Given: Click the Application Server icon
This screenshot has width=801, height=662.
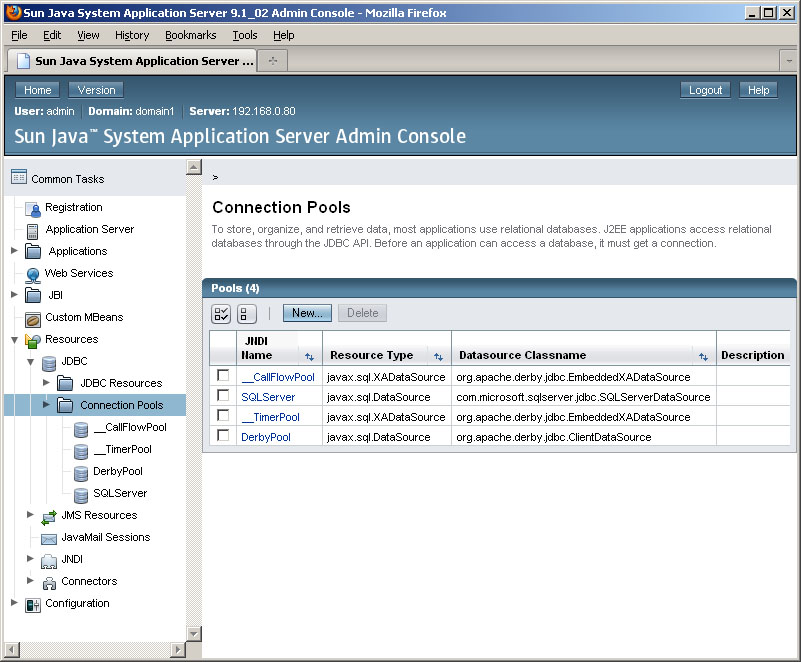Looking at the screenshot, I should click(33, 231).
